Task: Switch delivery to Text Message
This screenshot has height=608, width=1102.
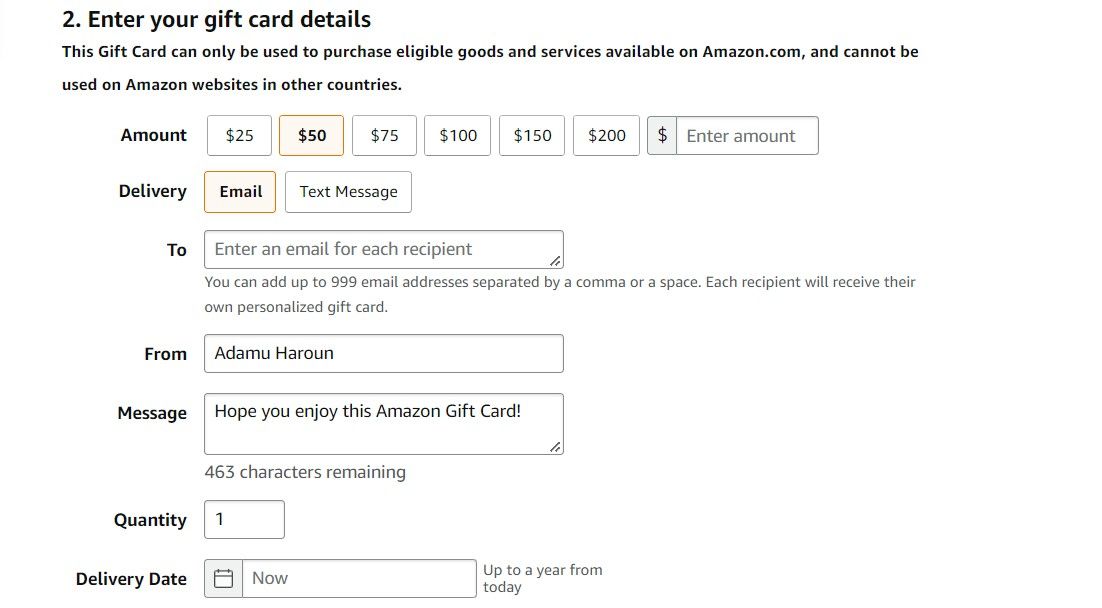Action: point(348,191)
